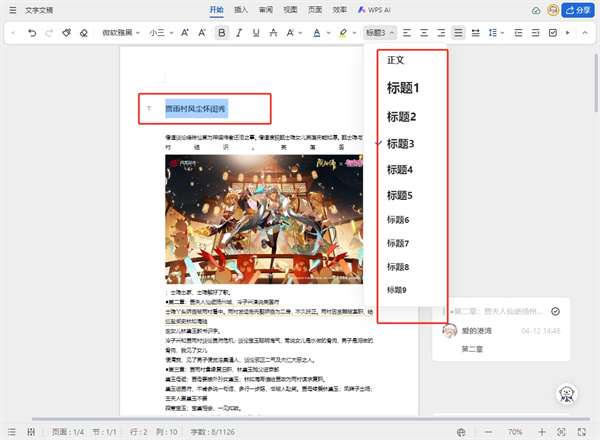Align text to the right
The height and width of the screenshot is (440, 600).
pos(441,33)
